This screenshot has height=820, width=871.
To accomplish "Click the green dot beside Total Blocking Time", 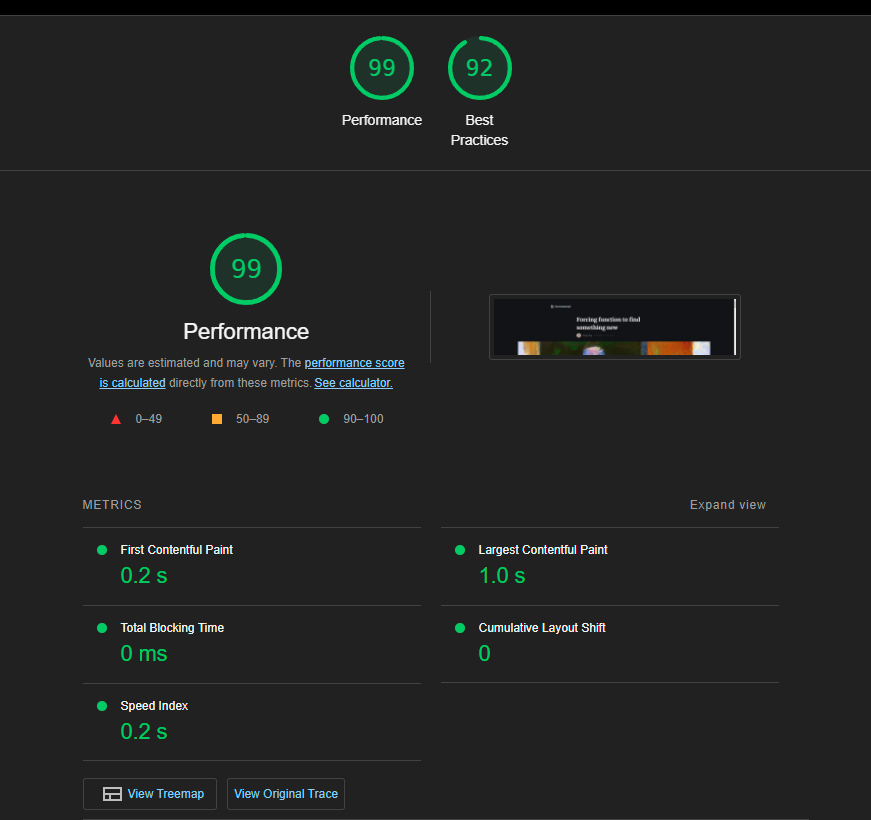I will click(101, 627).
